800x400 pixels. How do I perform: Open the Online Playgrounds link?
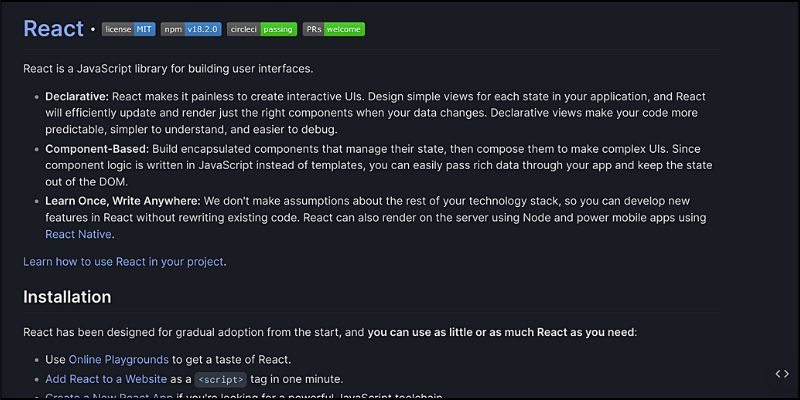[x=120, y=359]
